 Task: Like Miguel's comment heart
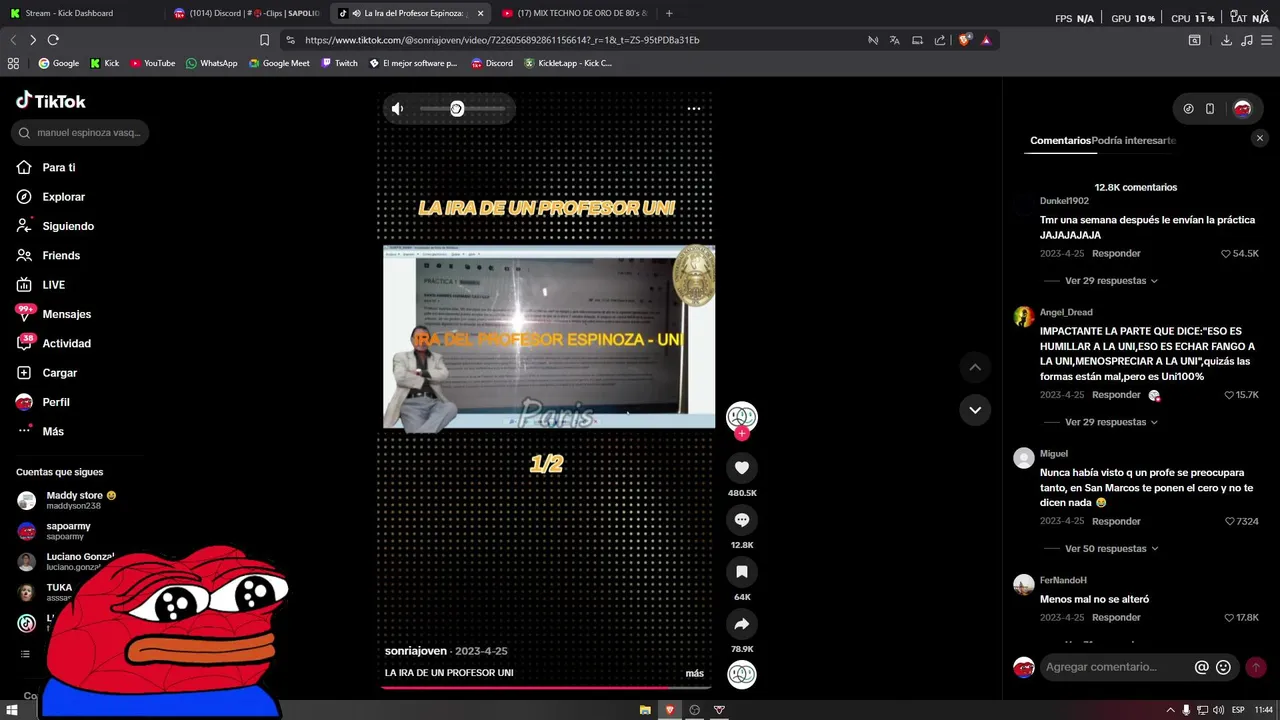(1230, 521)
